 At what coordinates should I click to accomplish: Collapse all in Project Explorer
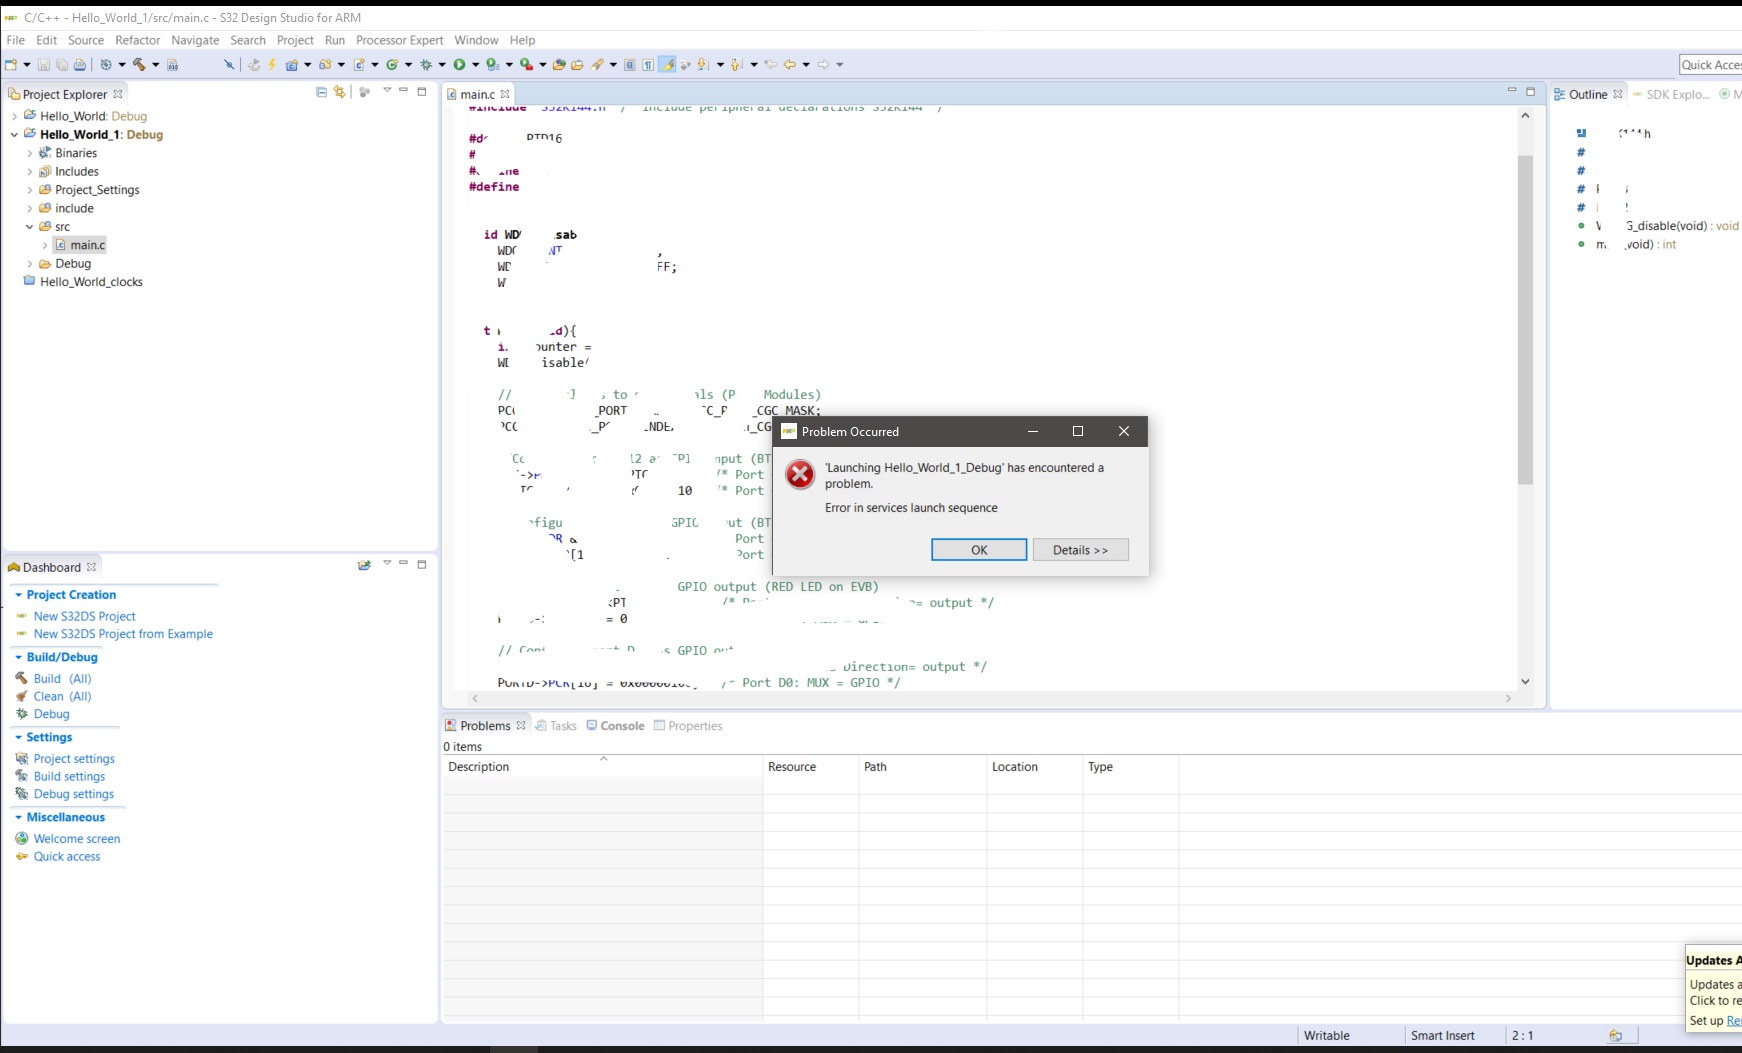click(x=321, y=92)
